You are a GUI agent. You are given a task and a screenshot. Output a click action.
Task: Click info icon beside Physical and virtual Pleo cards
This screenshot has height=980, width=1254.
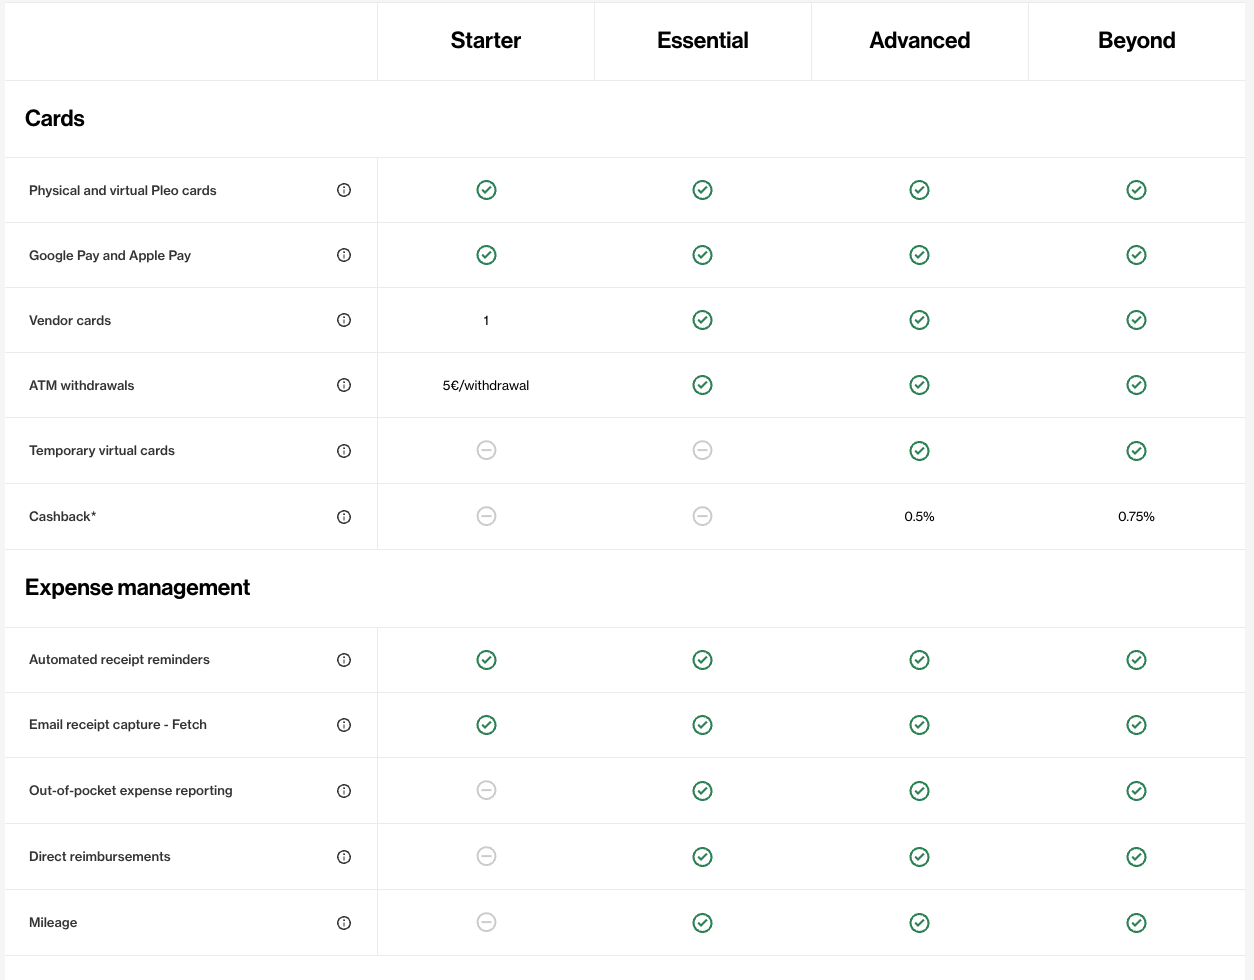pyautogui.click(x=344, y=190)
